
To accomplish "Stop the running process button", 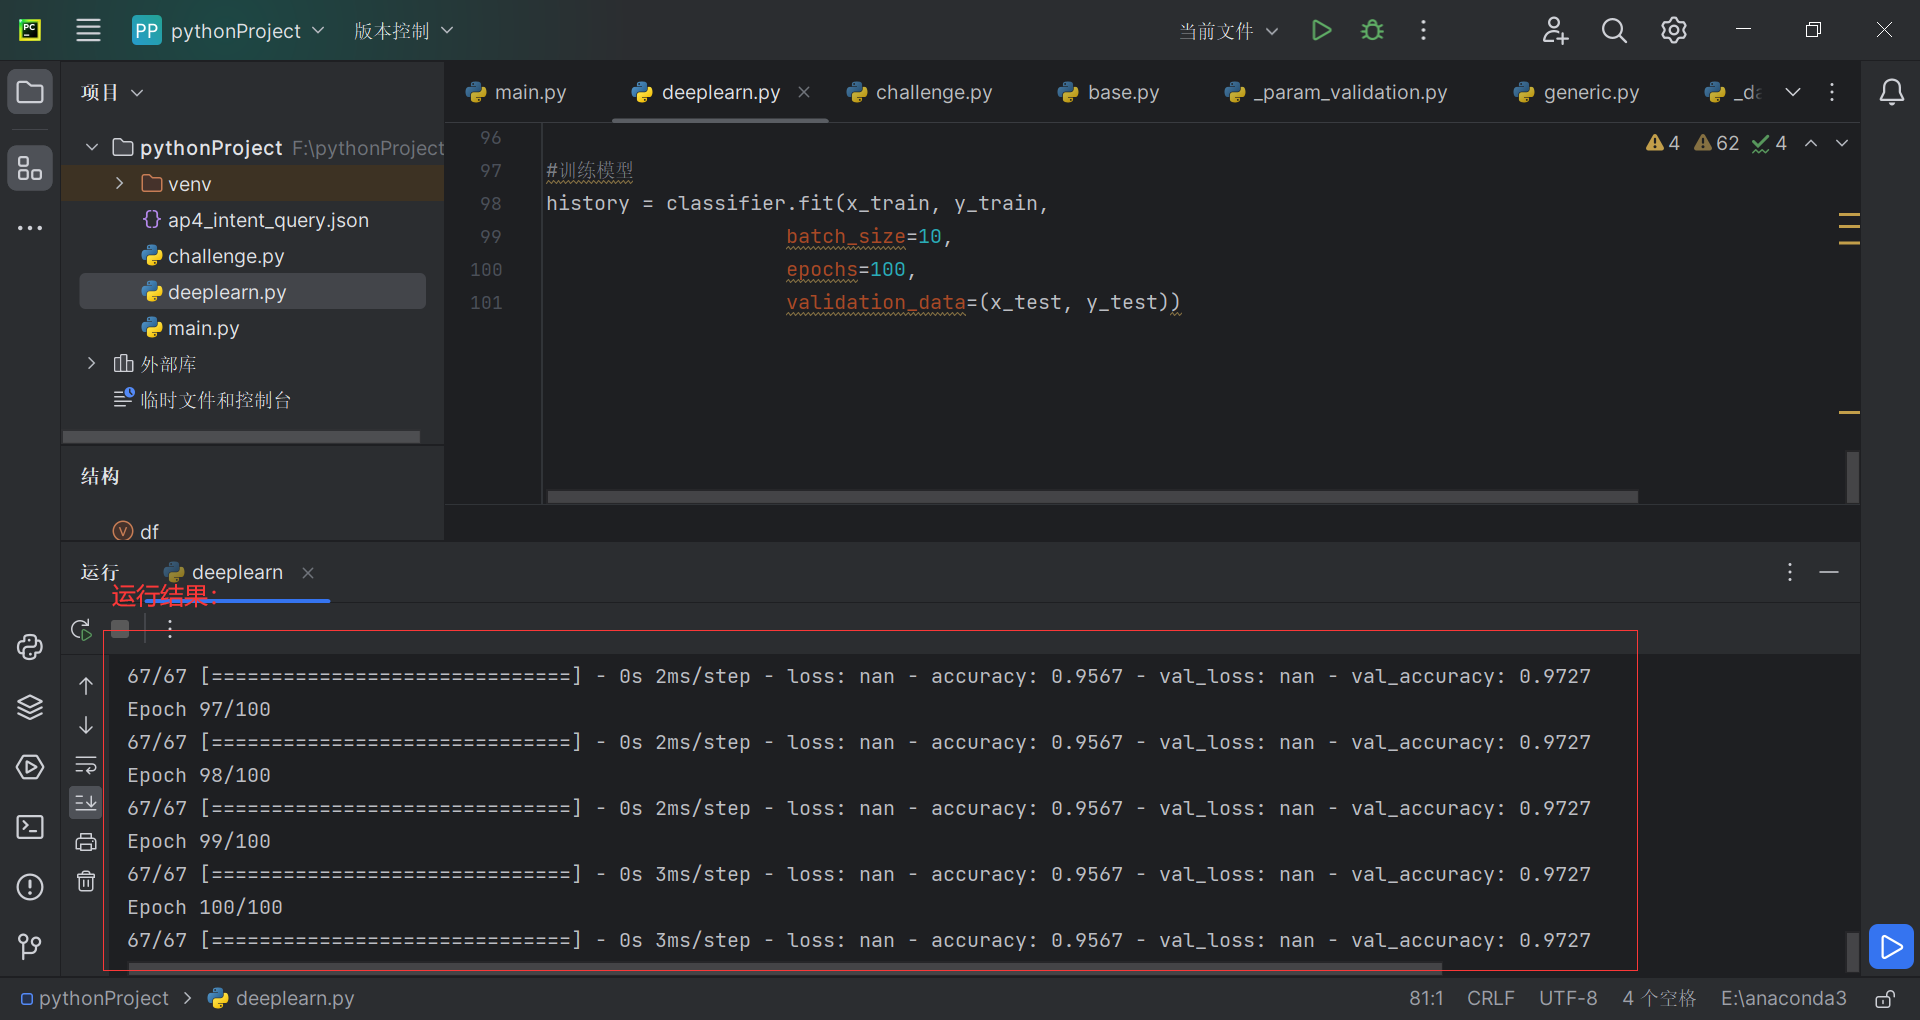I will (x=120, y=629).
